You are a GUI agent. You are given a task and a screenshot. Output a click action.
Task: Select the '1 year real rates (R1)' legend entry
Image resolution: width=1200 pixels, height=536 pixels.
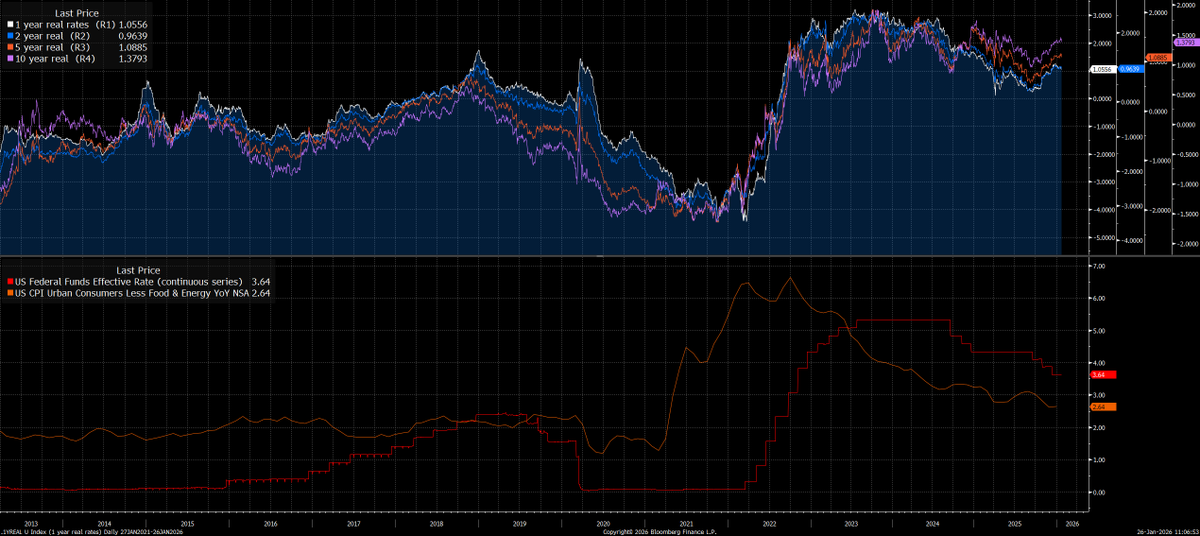coord(65,23)
